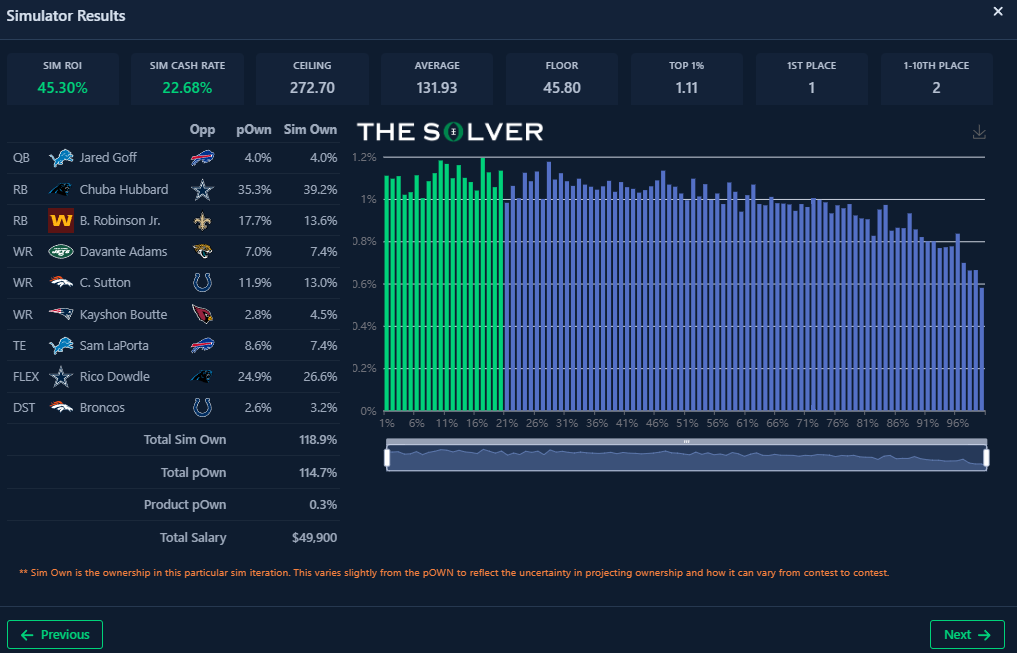
Task: Click the chart range overview area
Action: click(x=686, y=458)
